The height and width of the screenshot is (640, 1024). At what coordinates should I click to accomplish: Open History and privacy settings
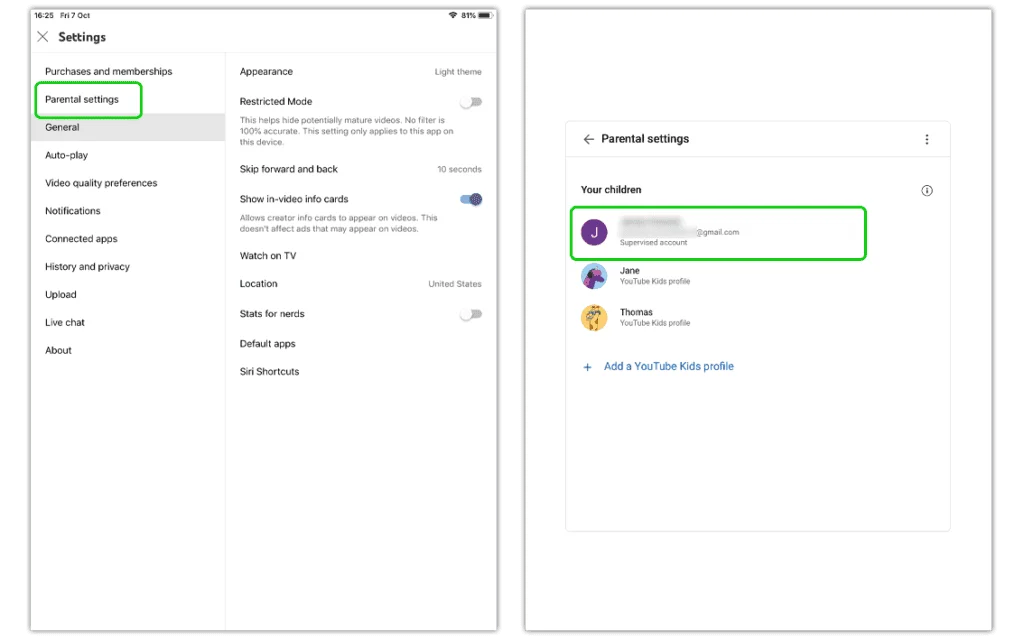tap(87, 266)
